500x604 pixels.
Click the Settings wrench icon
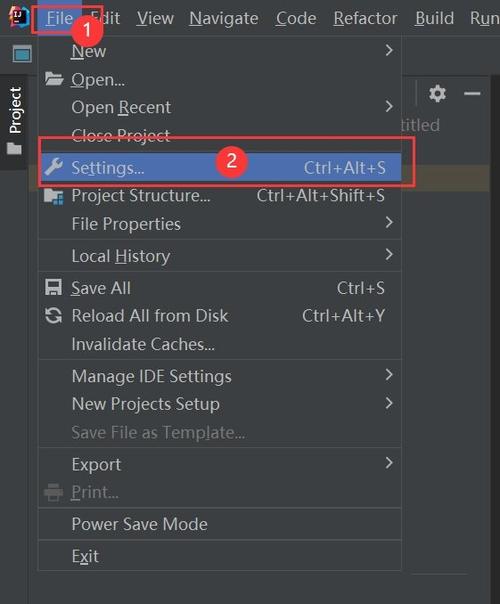point(54,167)
